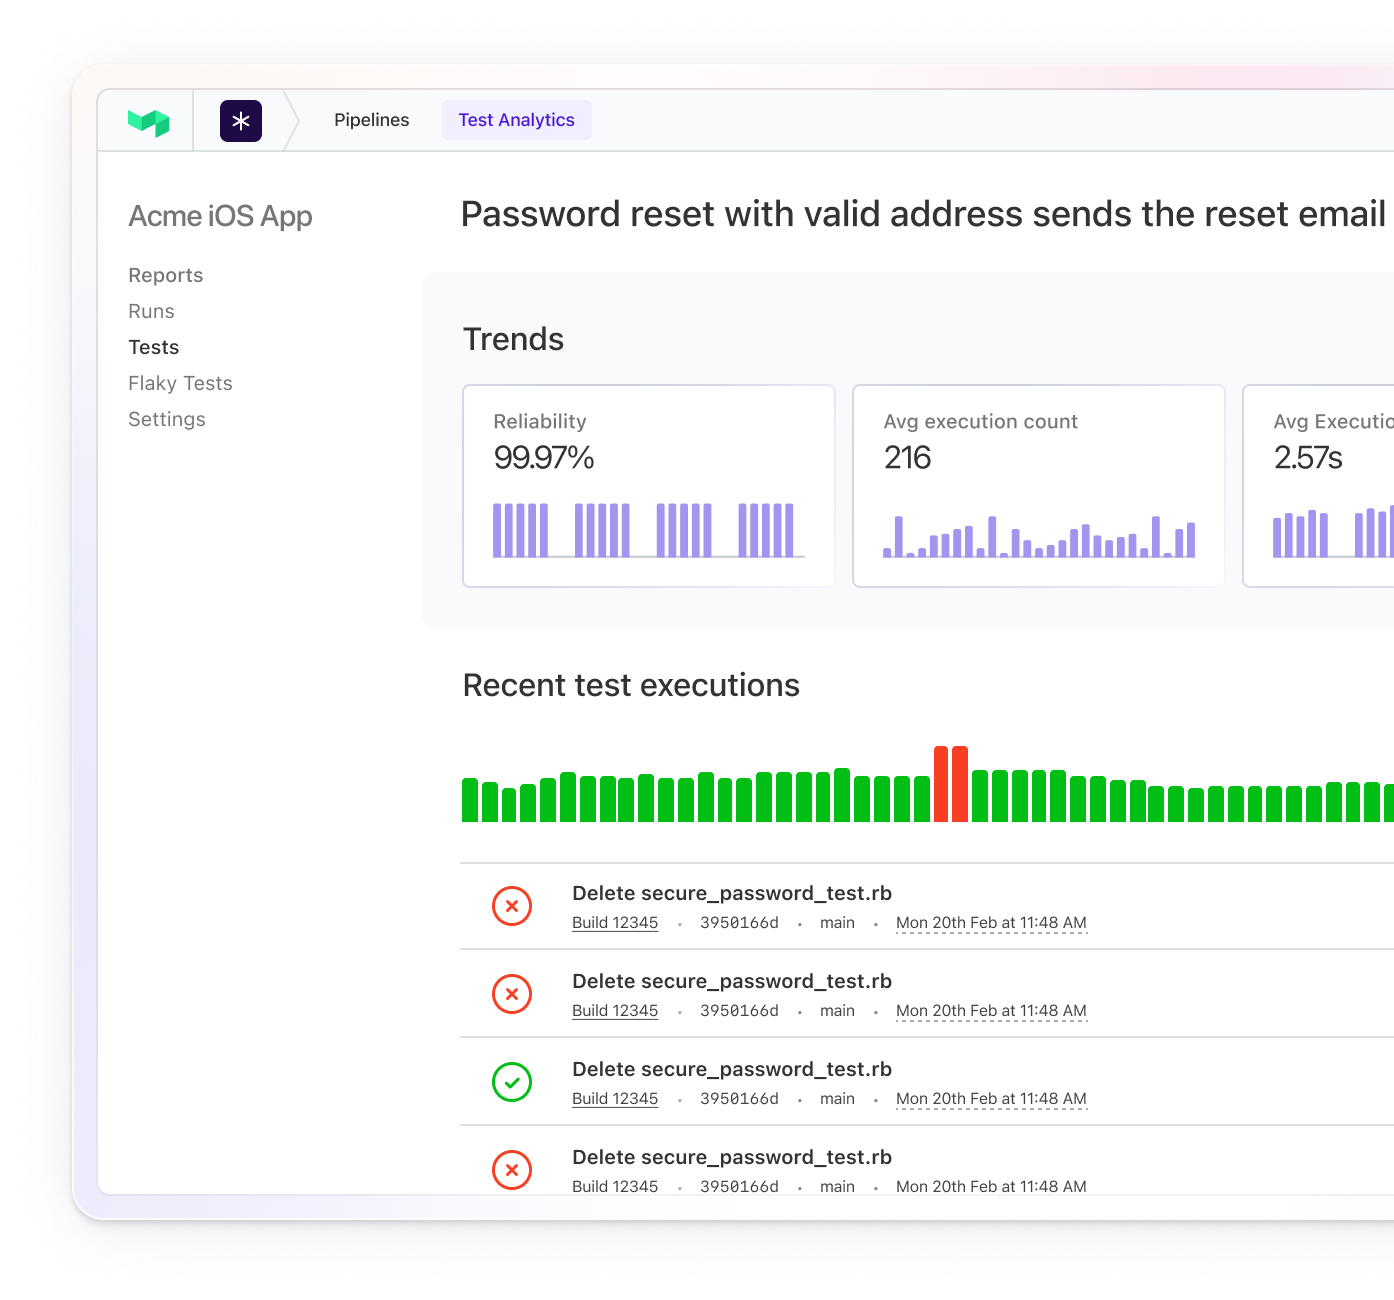Click the first green bar in Recent test executions
The height and width of the screenshot is (1300, 1394).
click(x=470, y=800)
